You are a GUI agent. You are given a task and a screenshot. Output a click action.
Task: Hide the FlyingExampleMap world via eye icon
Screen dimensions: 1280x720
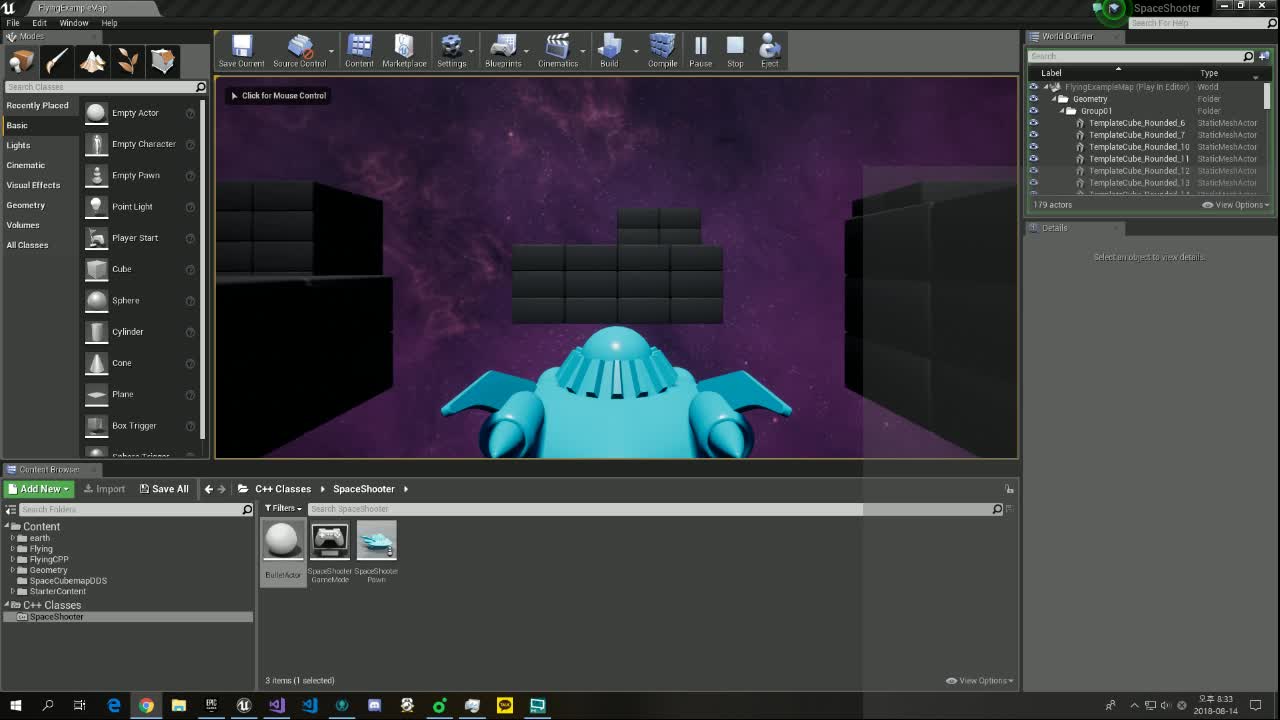tap(1033, 87)
